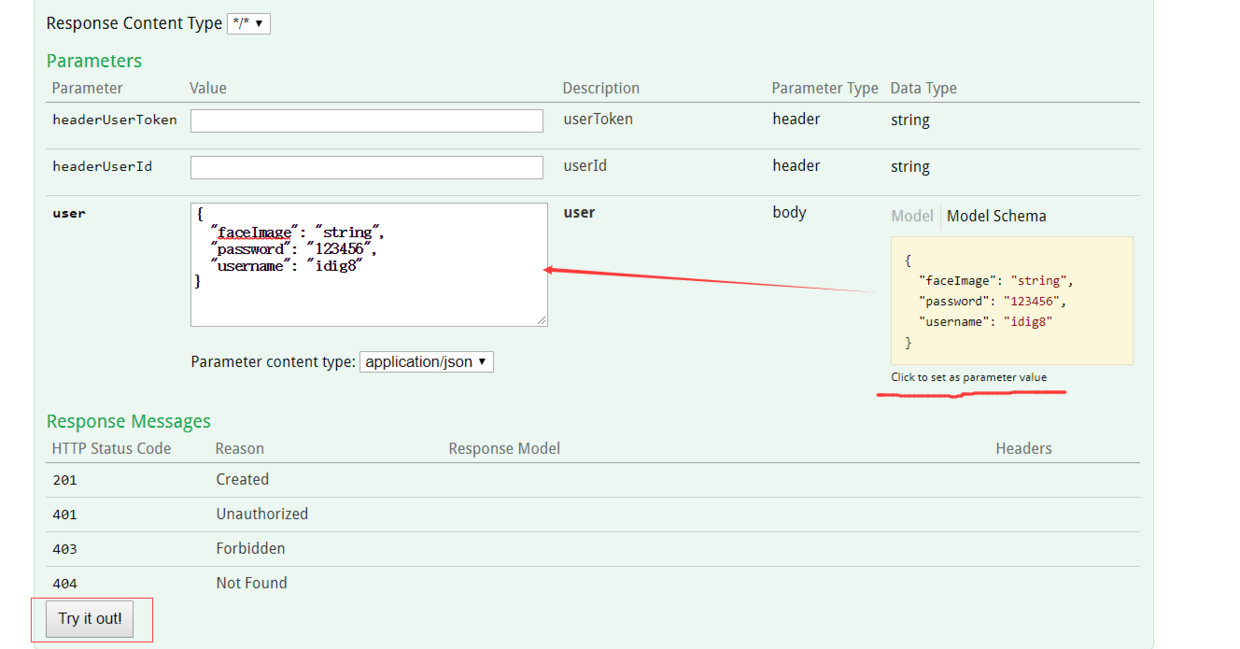
Task: Open the Response Content Type dropdown
Action: (249, 23)
